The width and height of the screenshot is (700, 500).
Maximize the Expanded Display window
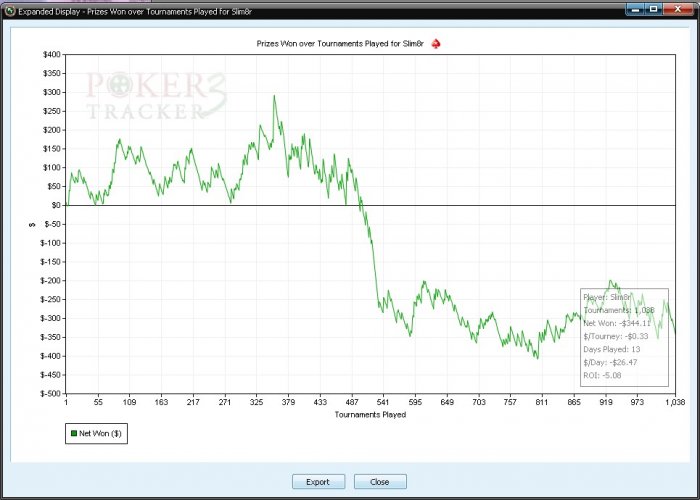tap(654, 9)
